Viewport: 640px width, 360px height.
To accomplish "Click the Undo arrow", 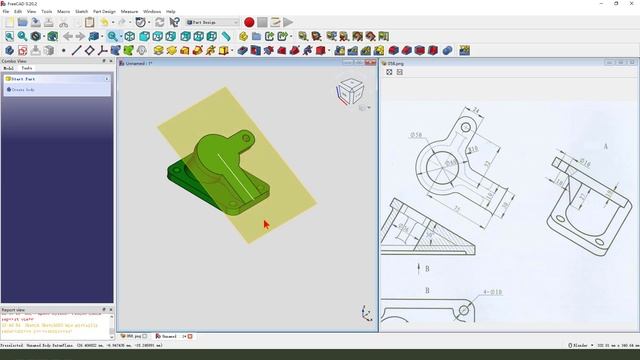I will (104, 22).
